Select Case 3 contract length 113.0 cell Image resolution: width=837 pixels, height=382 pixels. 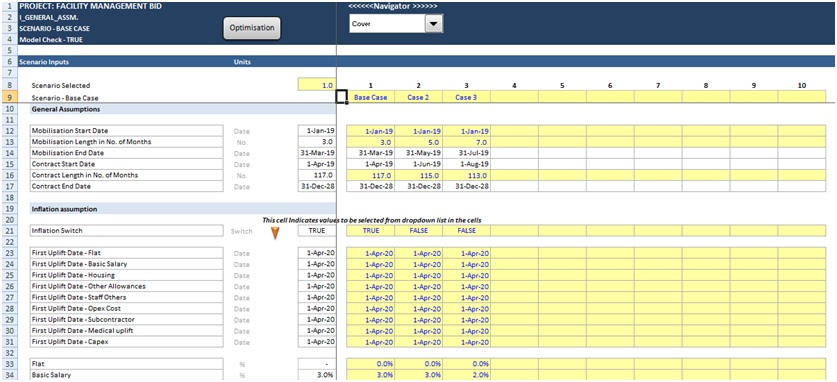[x=467, y=175]
